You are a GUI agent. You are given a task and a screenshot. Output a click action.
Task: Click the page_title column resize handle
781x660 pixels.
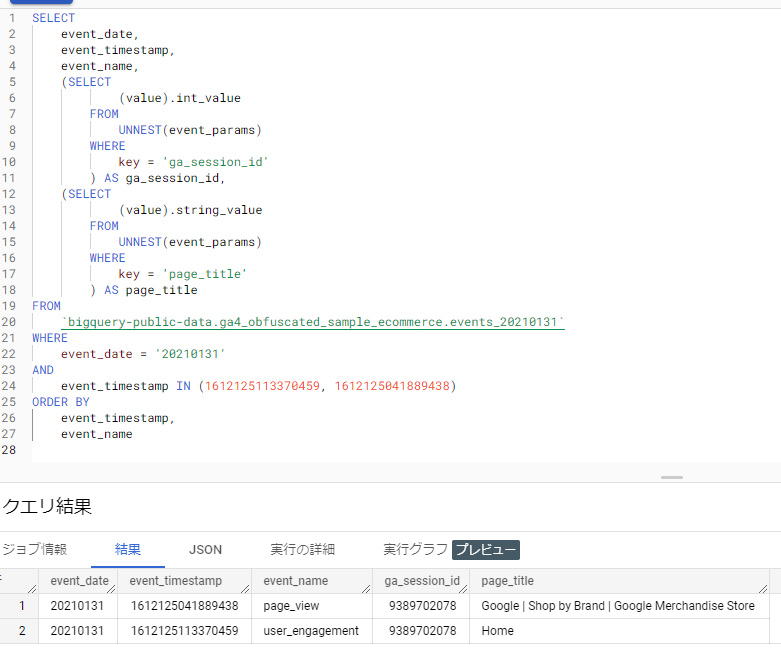(763, 589)
